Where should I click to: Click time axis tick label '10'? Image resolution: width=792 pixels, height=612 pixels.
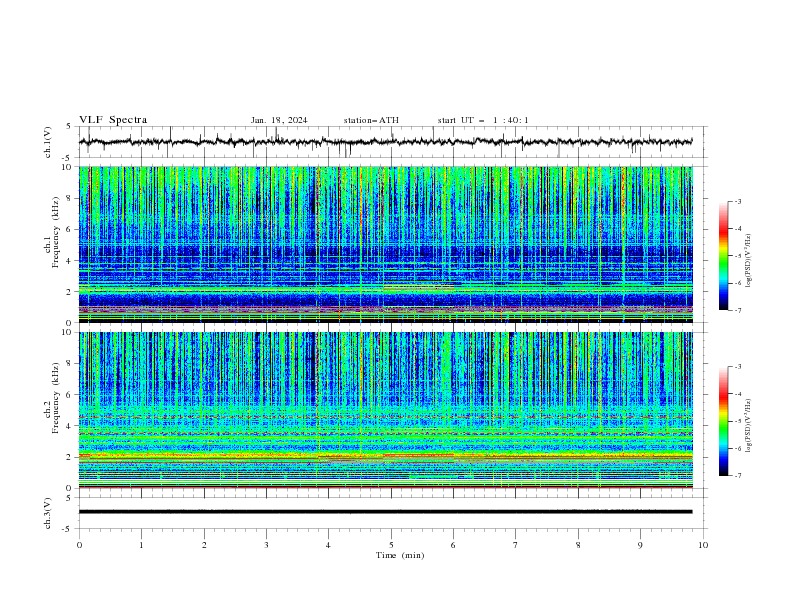pos(703,545)
